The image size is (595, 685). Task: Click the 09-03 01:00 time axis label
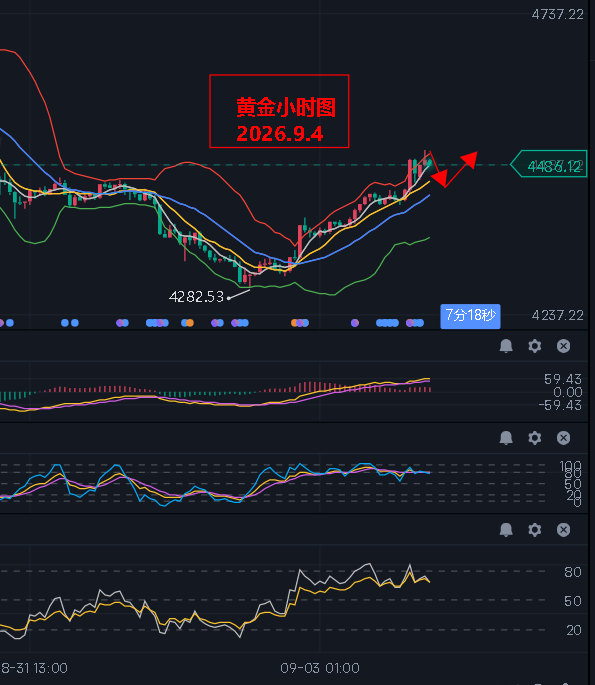tap(320, 668)
